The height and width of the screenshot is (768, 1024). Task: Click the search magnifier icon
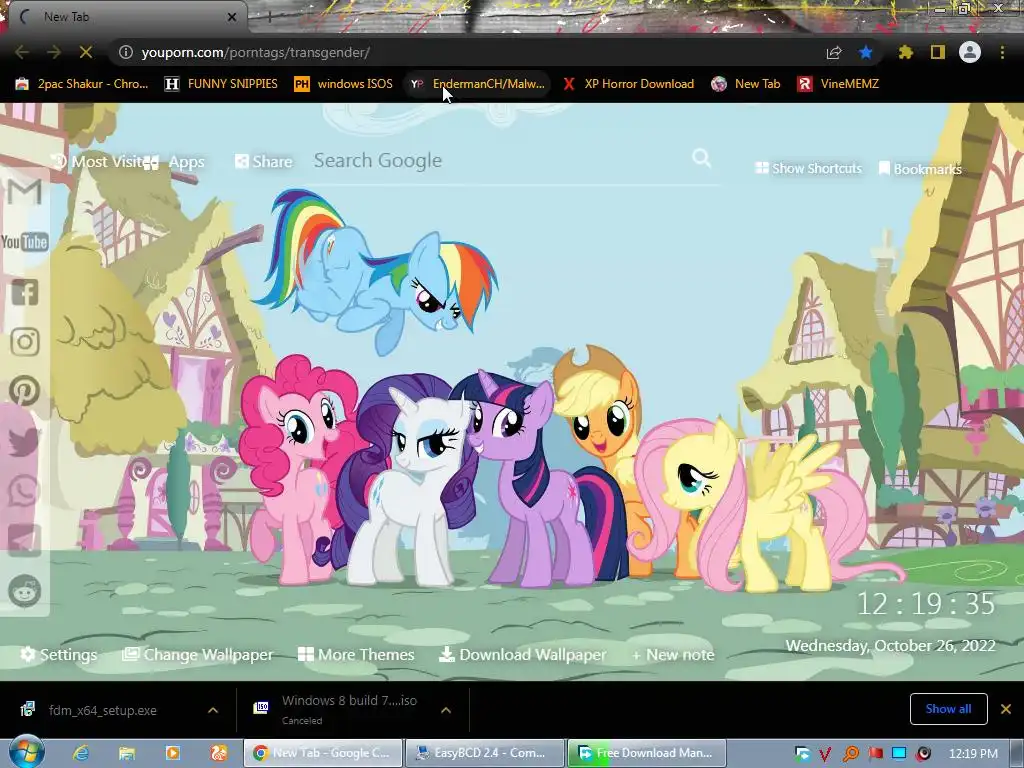pos(701,158)
